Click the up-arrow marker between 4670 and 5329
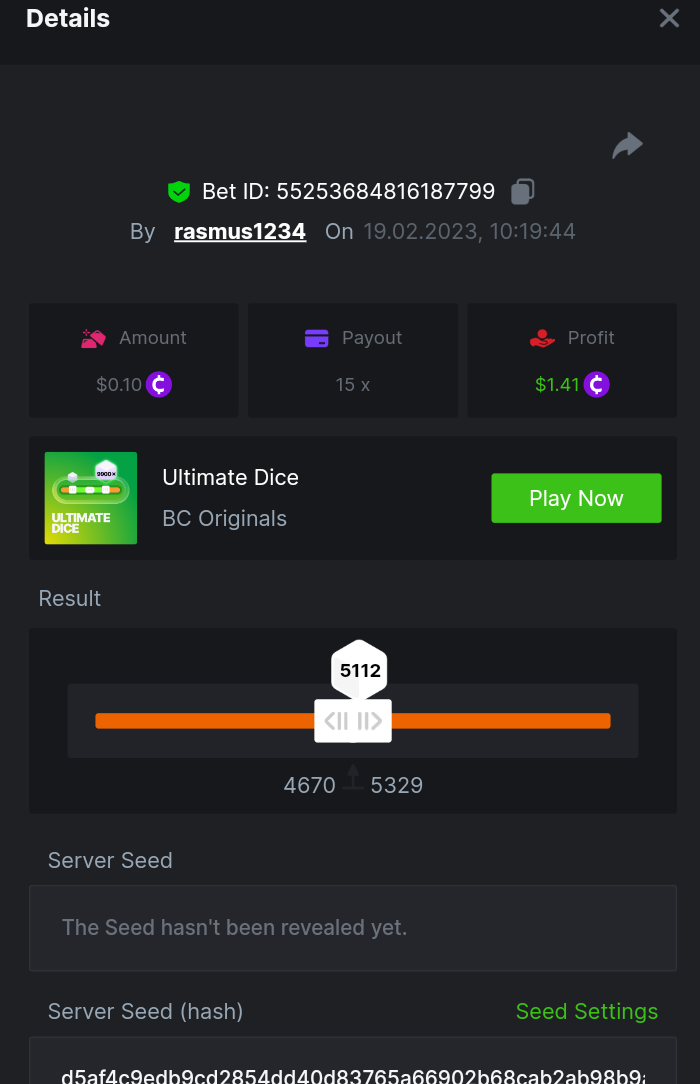 (353, 778)
